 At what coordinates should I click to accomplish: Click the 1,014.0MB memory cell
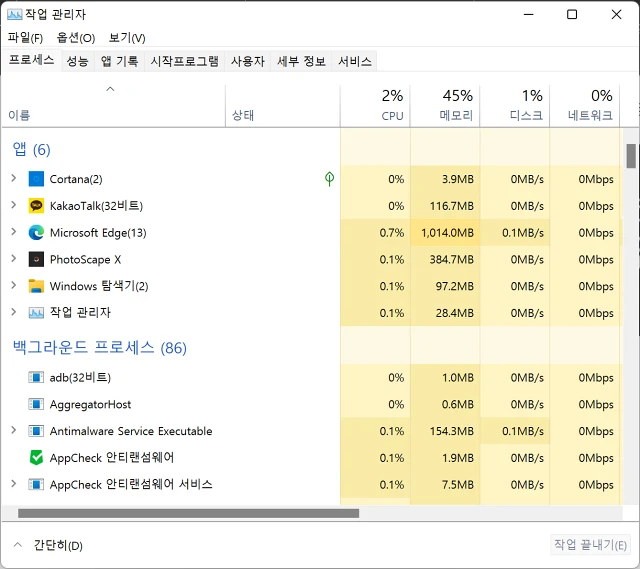447,233
